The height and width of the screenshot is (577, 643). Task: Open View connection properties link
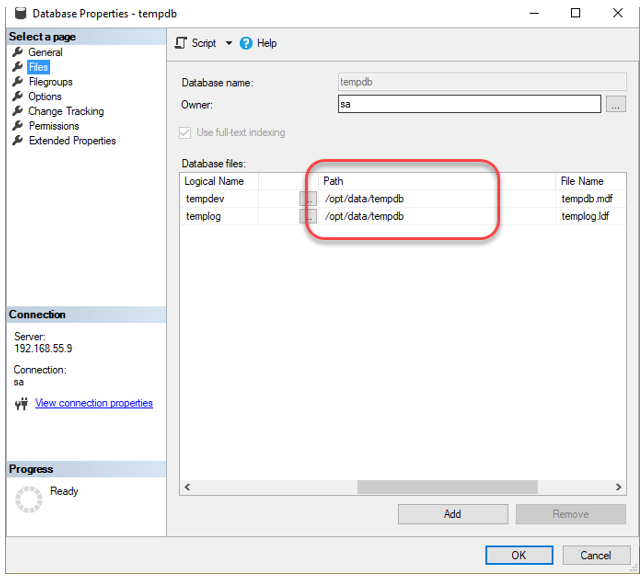click(x=94, y=403)
